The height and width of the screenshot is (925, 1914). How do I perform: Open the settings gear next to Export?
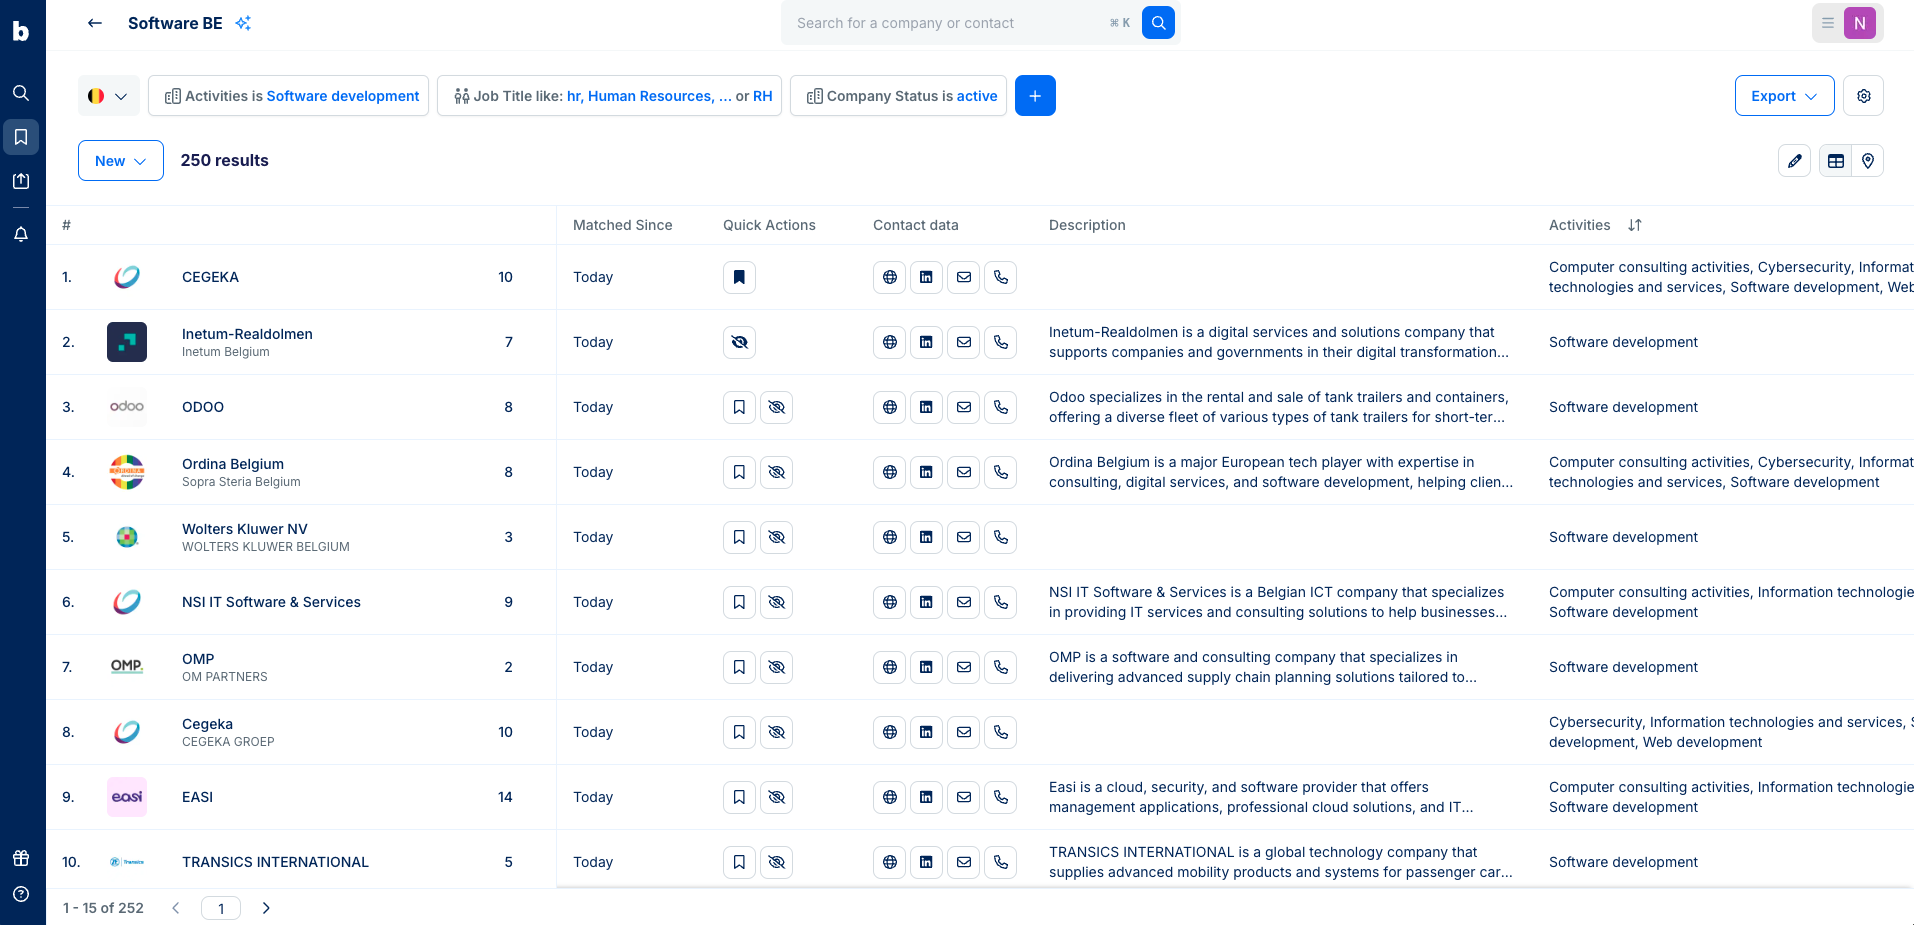click(x=1864, y=96)
